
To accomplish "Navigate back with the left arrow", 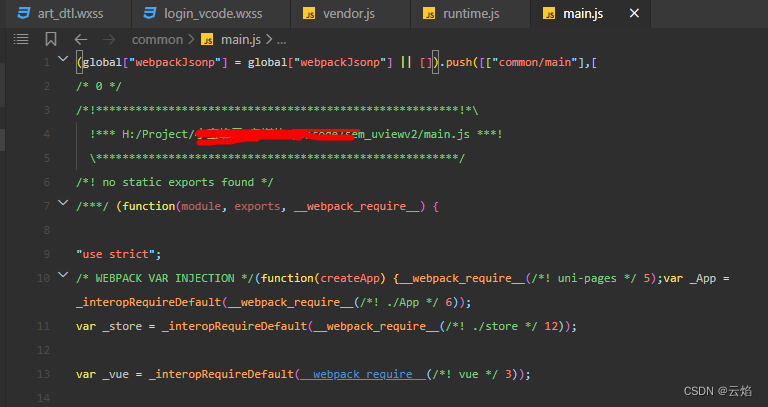I will 80,39.
